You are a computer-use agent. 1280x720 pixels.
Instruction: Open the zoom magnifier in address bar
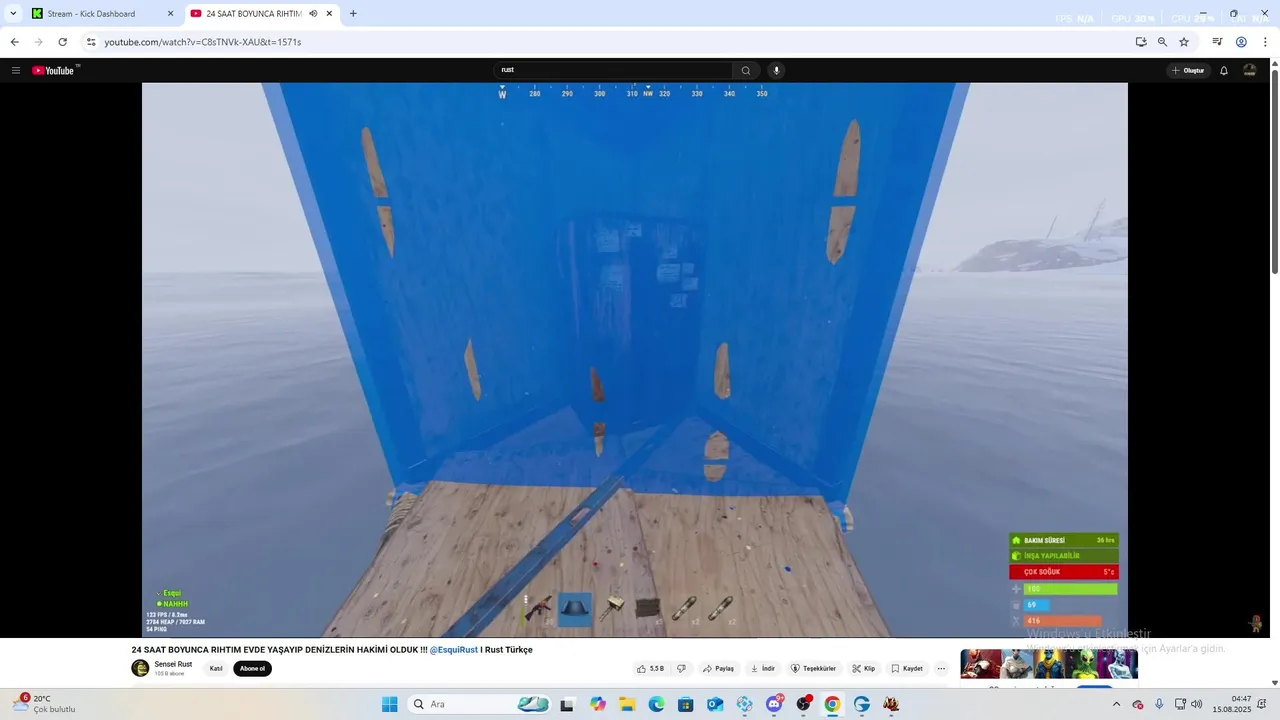1162,42
